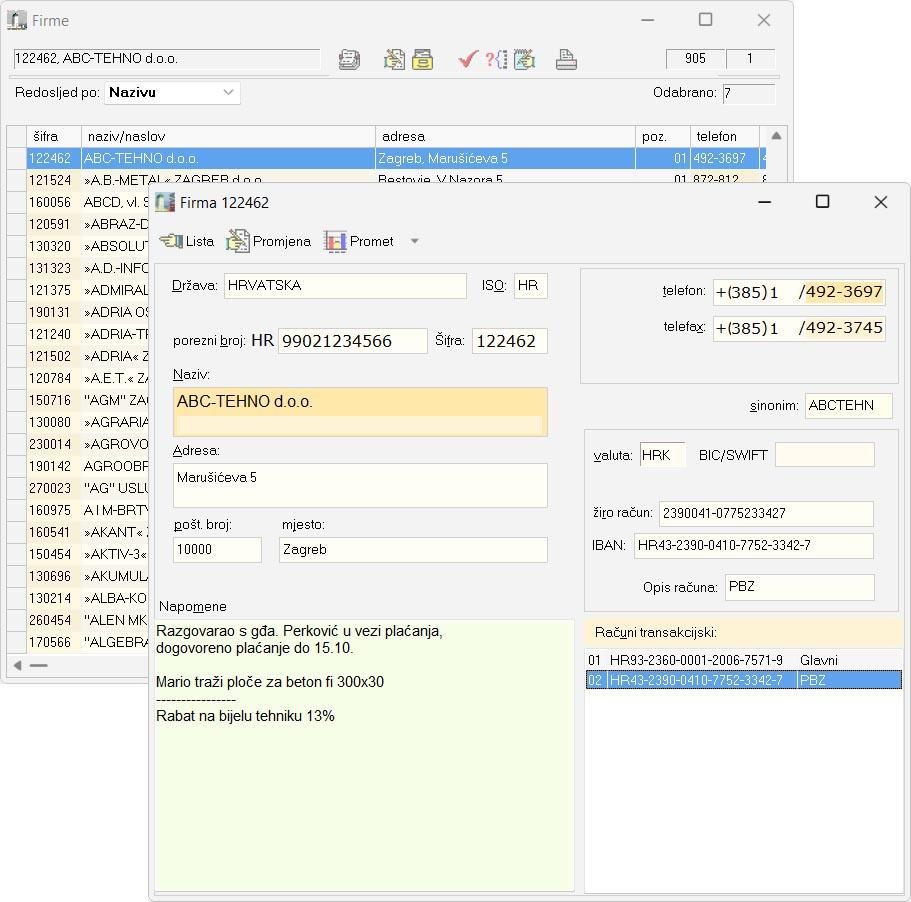Sort list by the šifra column header

(53, 136)
